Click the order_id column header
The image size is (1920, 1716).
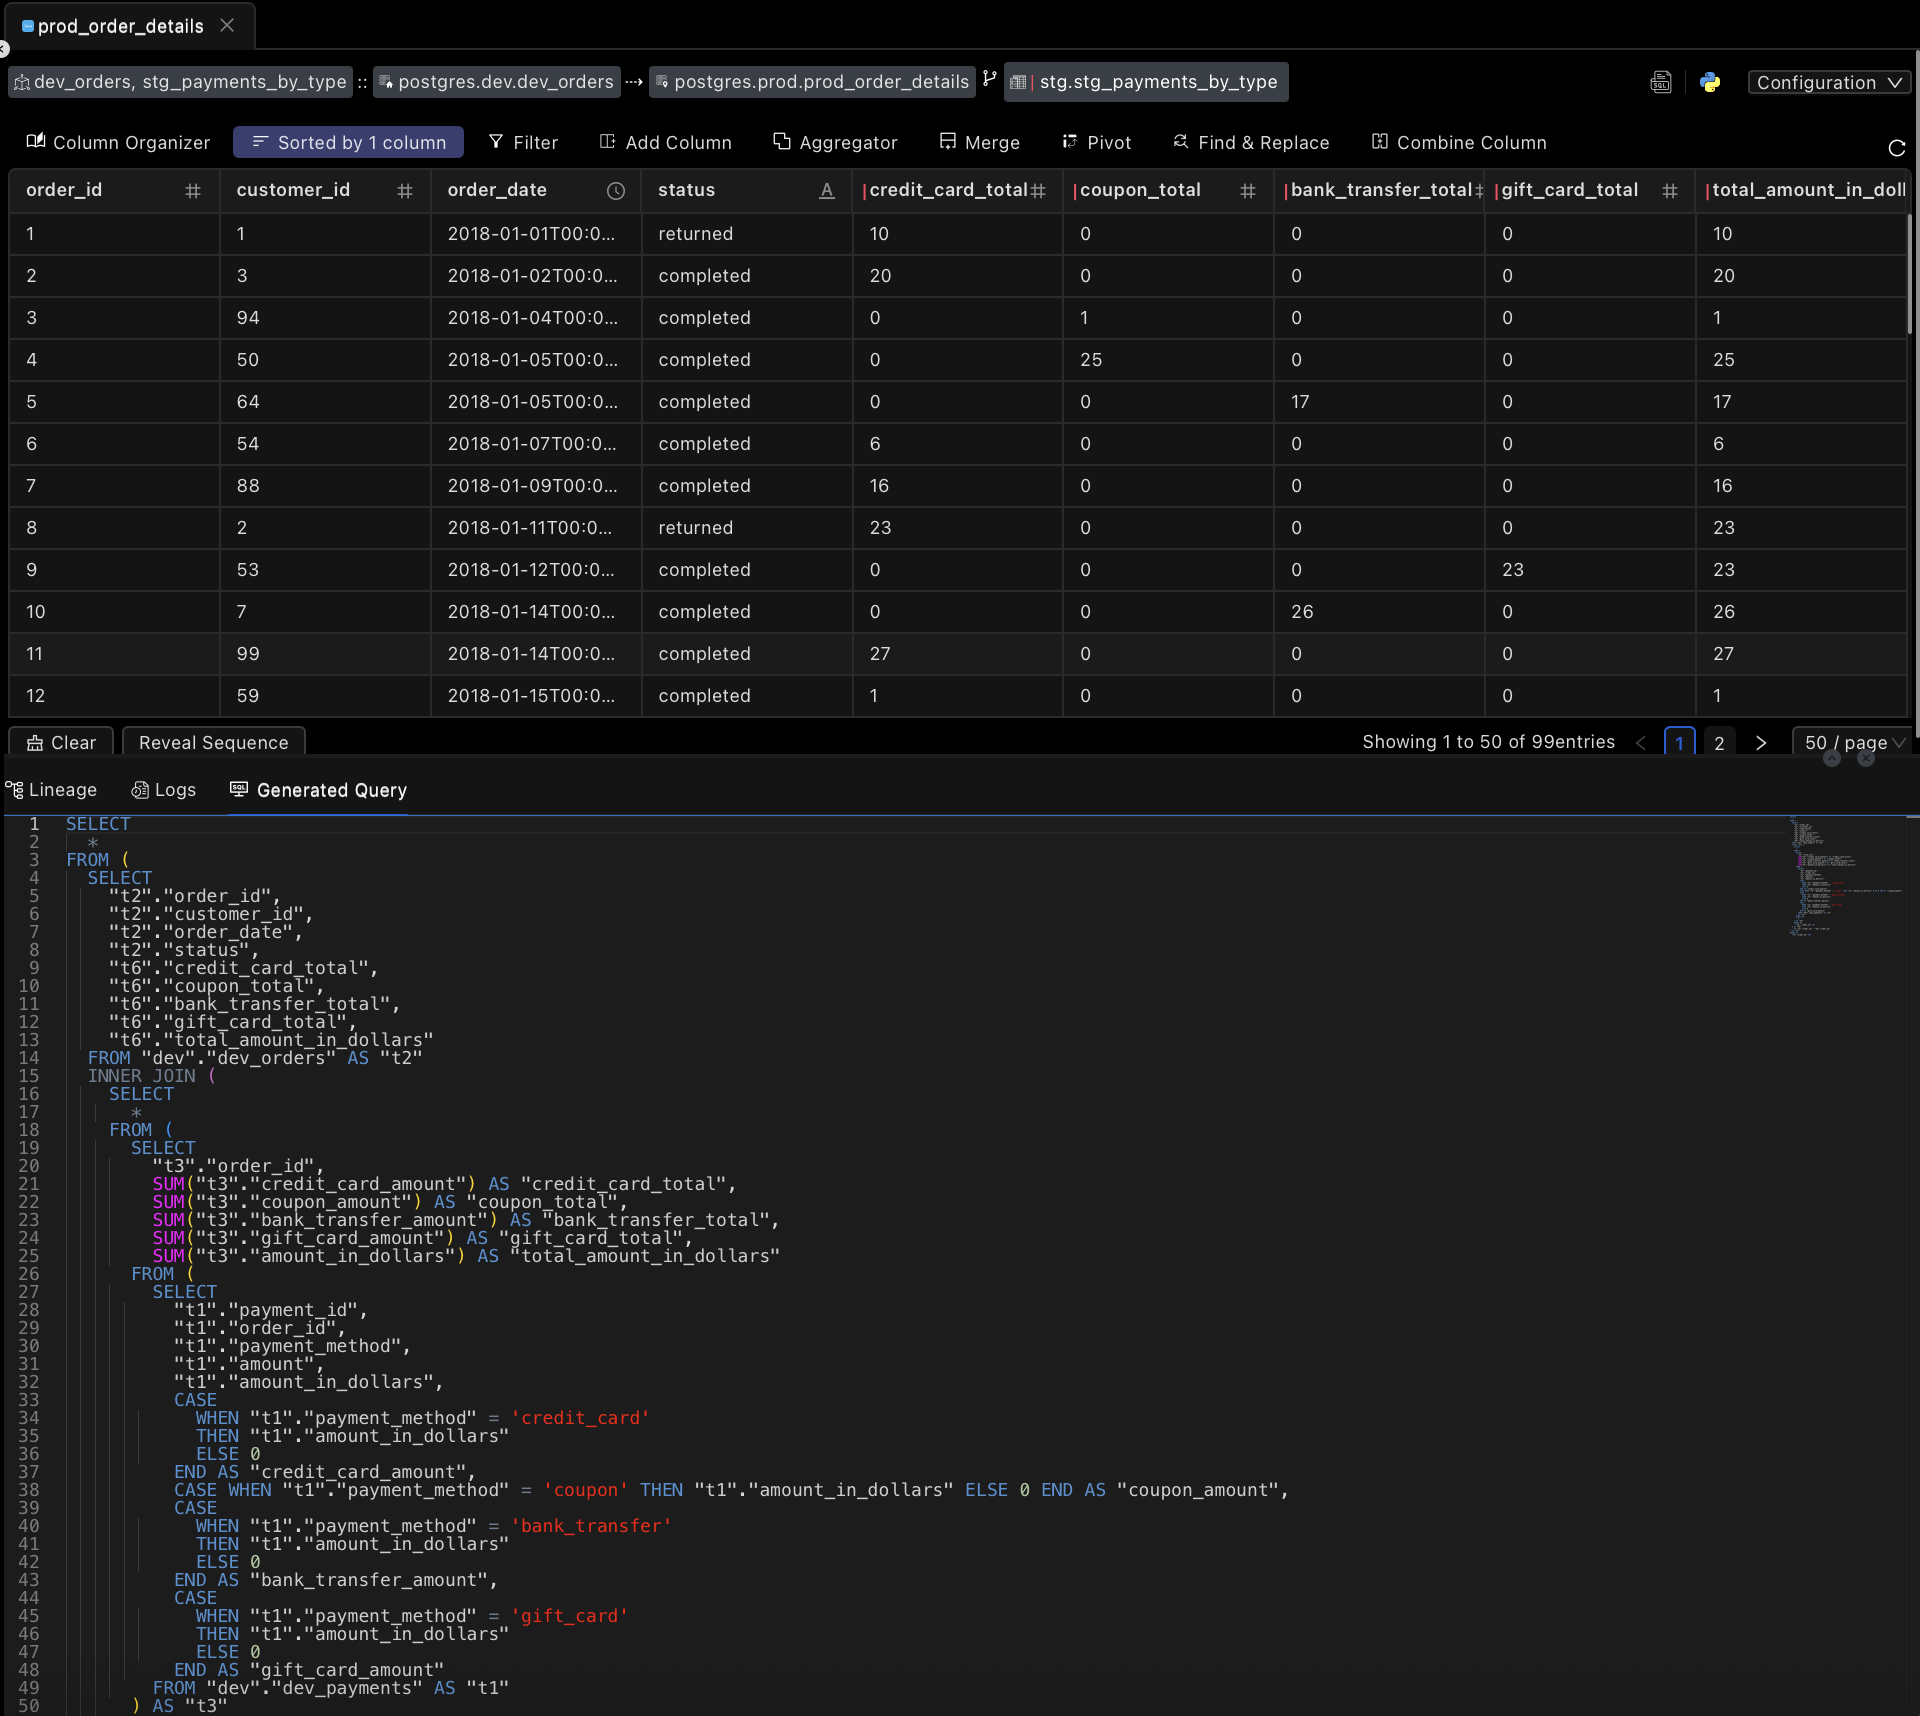(114, 190)
